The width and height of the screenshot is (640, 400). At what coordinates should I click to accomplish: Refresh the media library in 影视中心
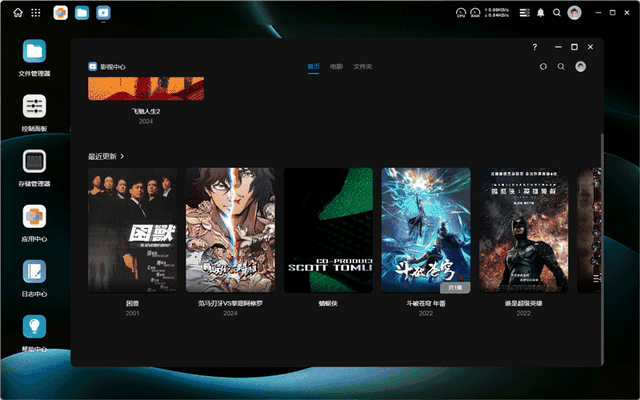(543, 67)
